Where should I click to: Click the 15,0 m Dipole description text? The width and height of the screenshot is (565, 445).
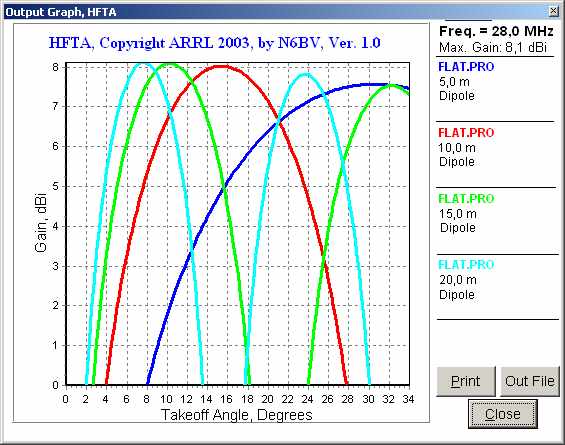pos(457,221)
